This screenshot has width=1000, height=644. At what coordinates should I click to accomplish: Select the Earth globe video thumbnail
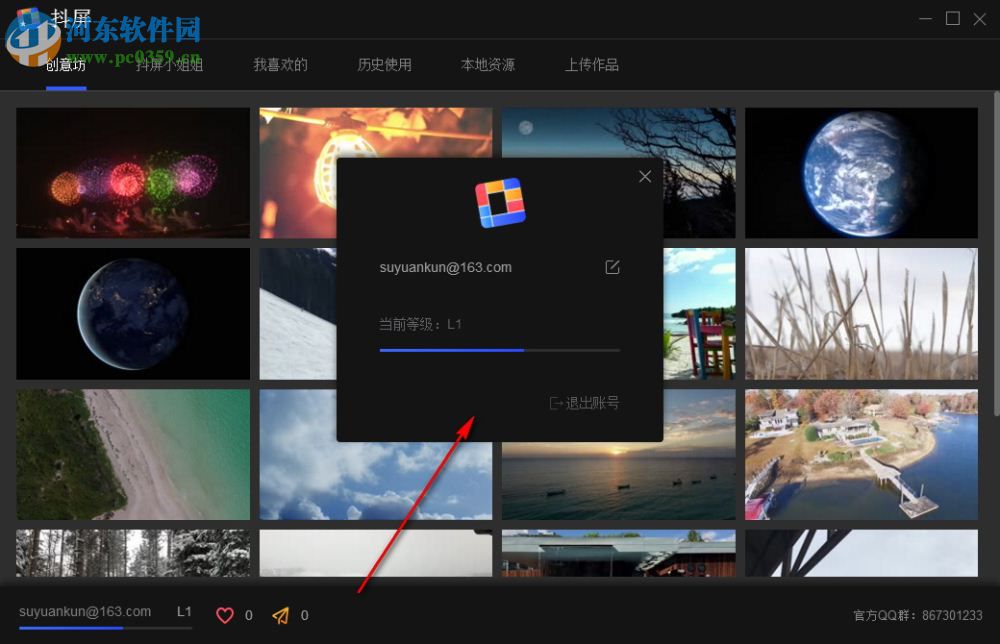(861, 172)
